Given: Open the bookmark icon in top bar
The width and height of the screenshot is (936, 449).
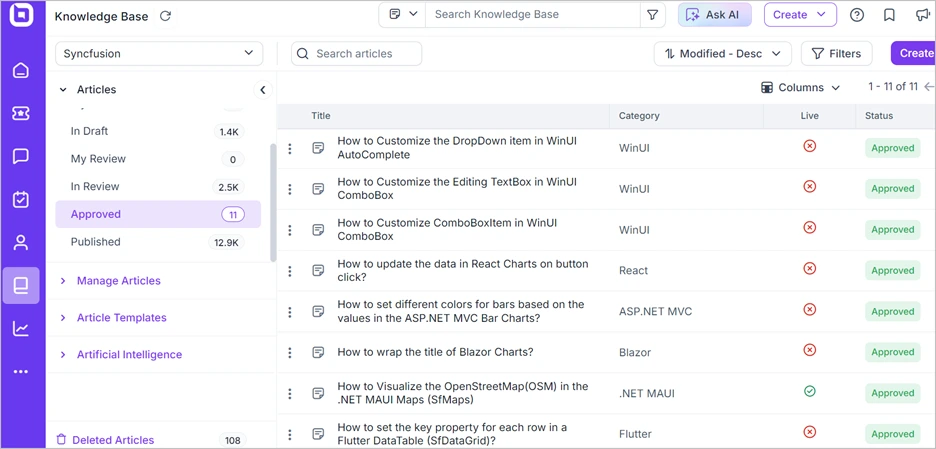Looking at the screenshot, I should pyautogui.click(x=889, y=15).
